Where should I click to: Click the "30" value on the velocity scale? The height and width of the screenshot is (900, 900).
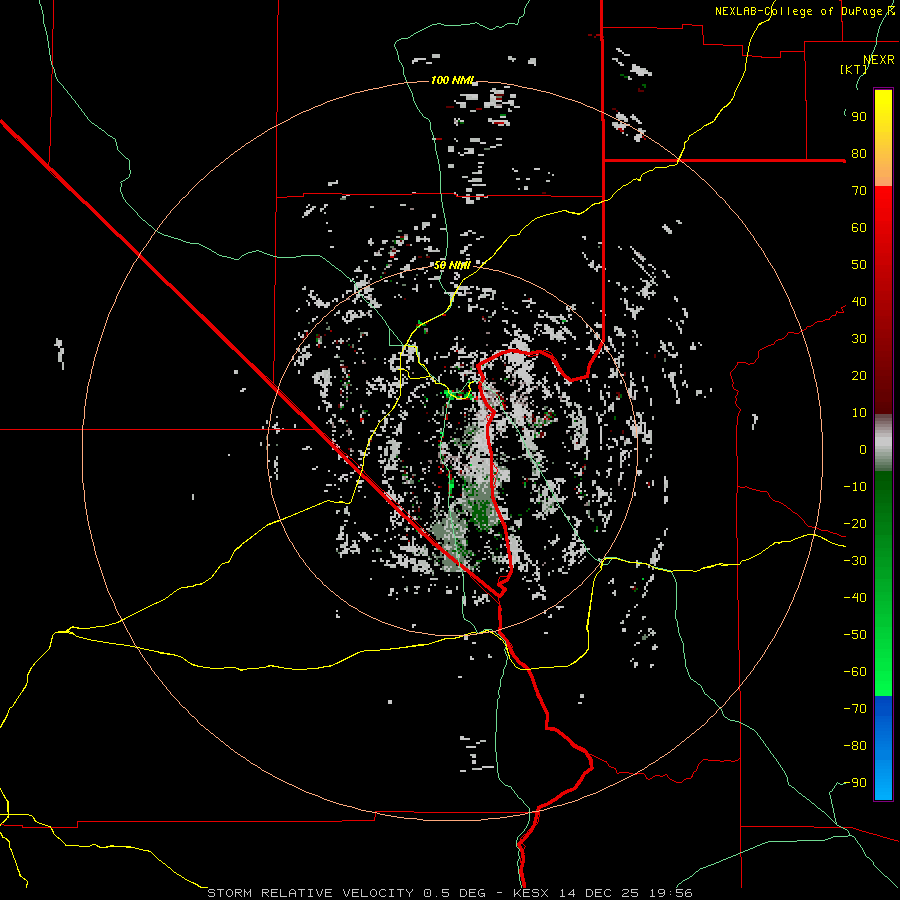point(859,339)
